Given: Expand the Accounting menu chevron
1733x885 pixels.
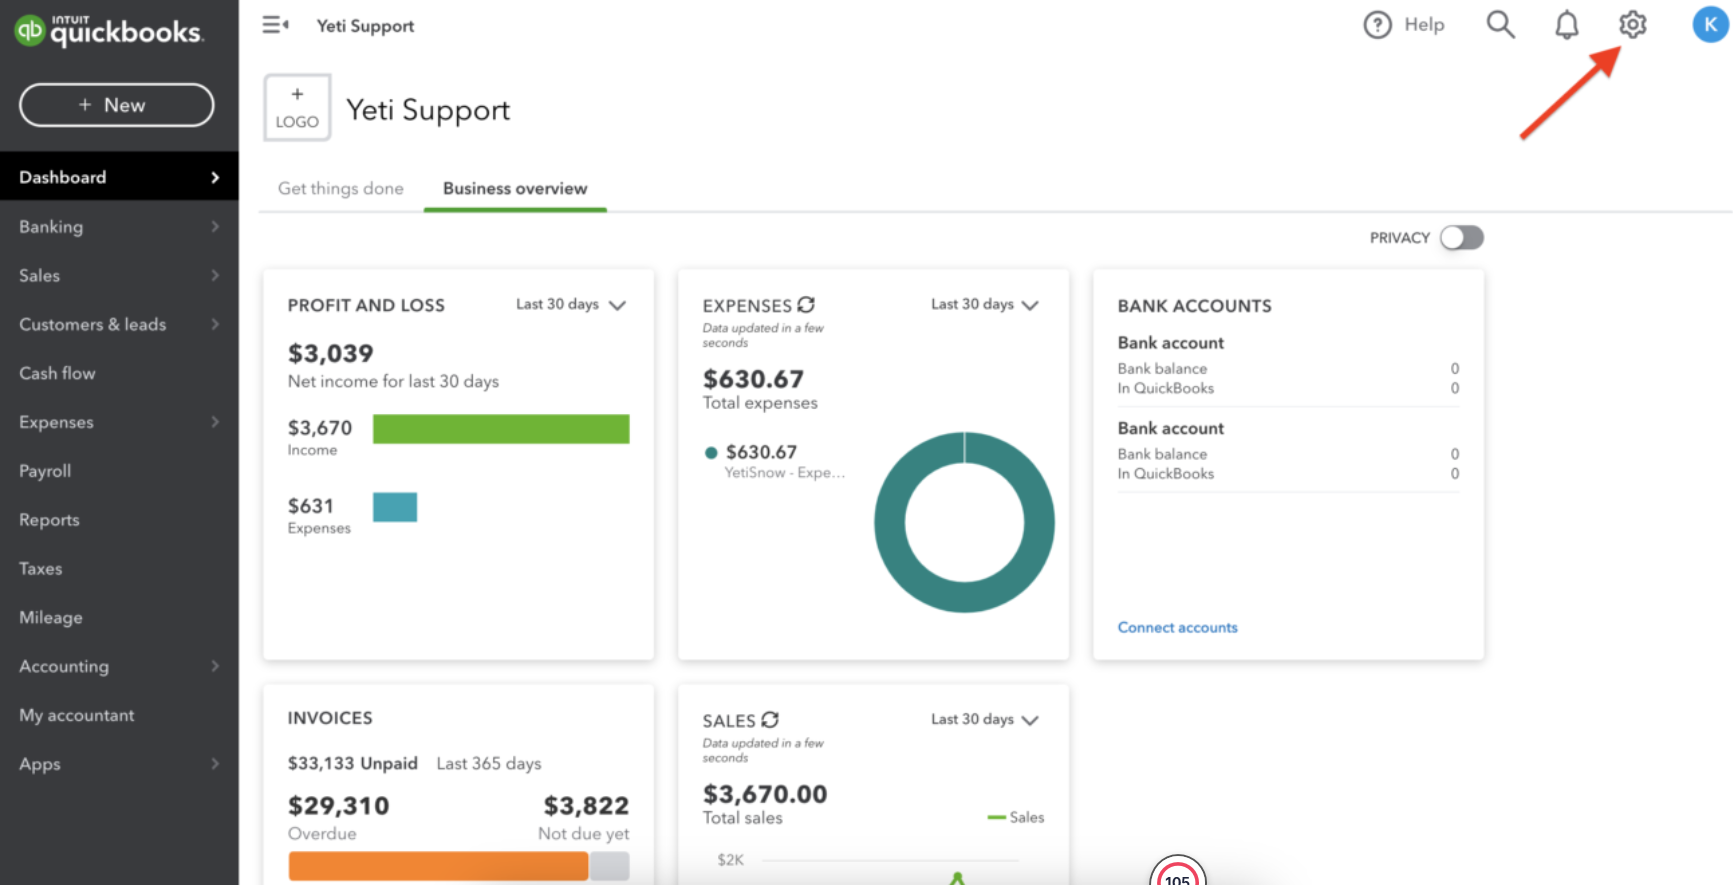Looking at the screenshot, I should (x=215, y=666).
